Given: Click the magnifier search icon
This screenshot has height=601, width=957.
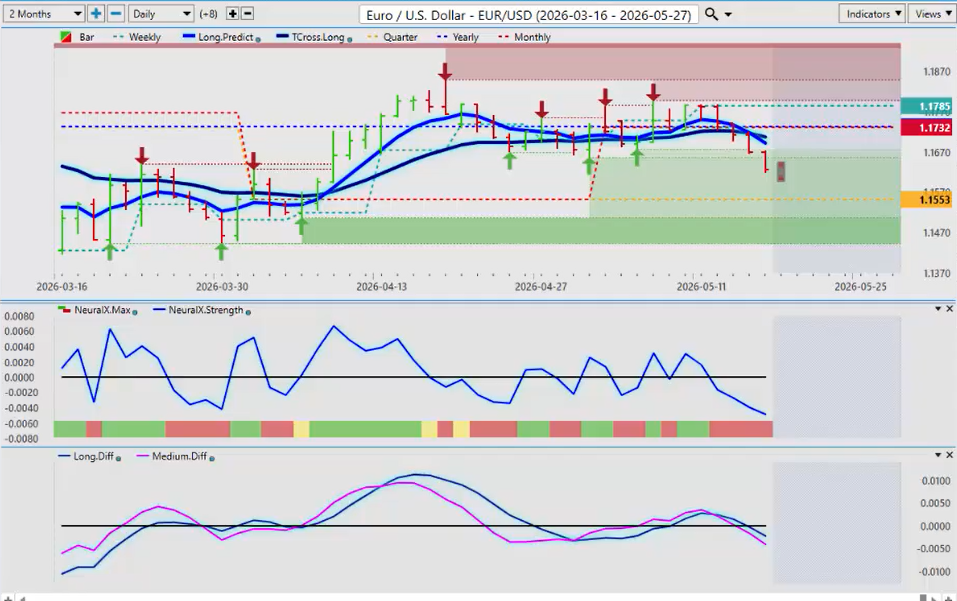Looking at the screenshot, I should (711, 14).
